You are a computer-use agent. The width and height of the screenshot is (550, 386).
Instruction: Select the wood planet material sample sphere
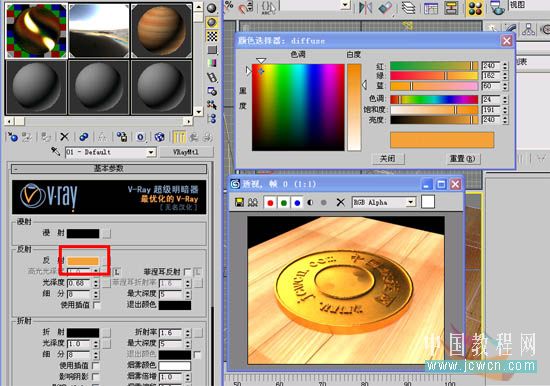click(x=162, y=31)
